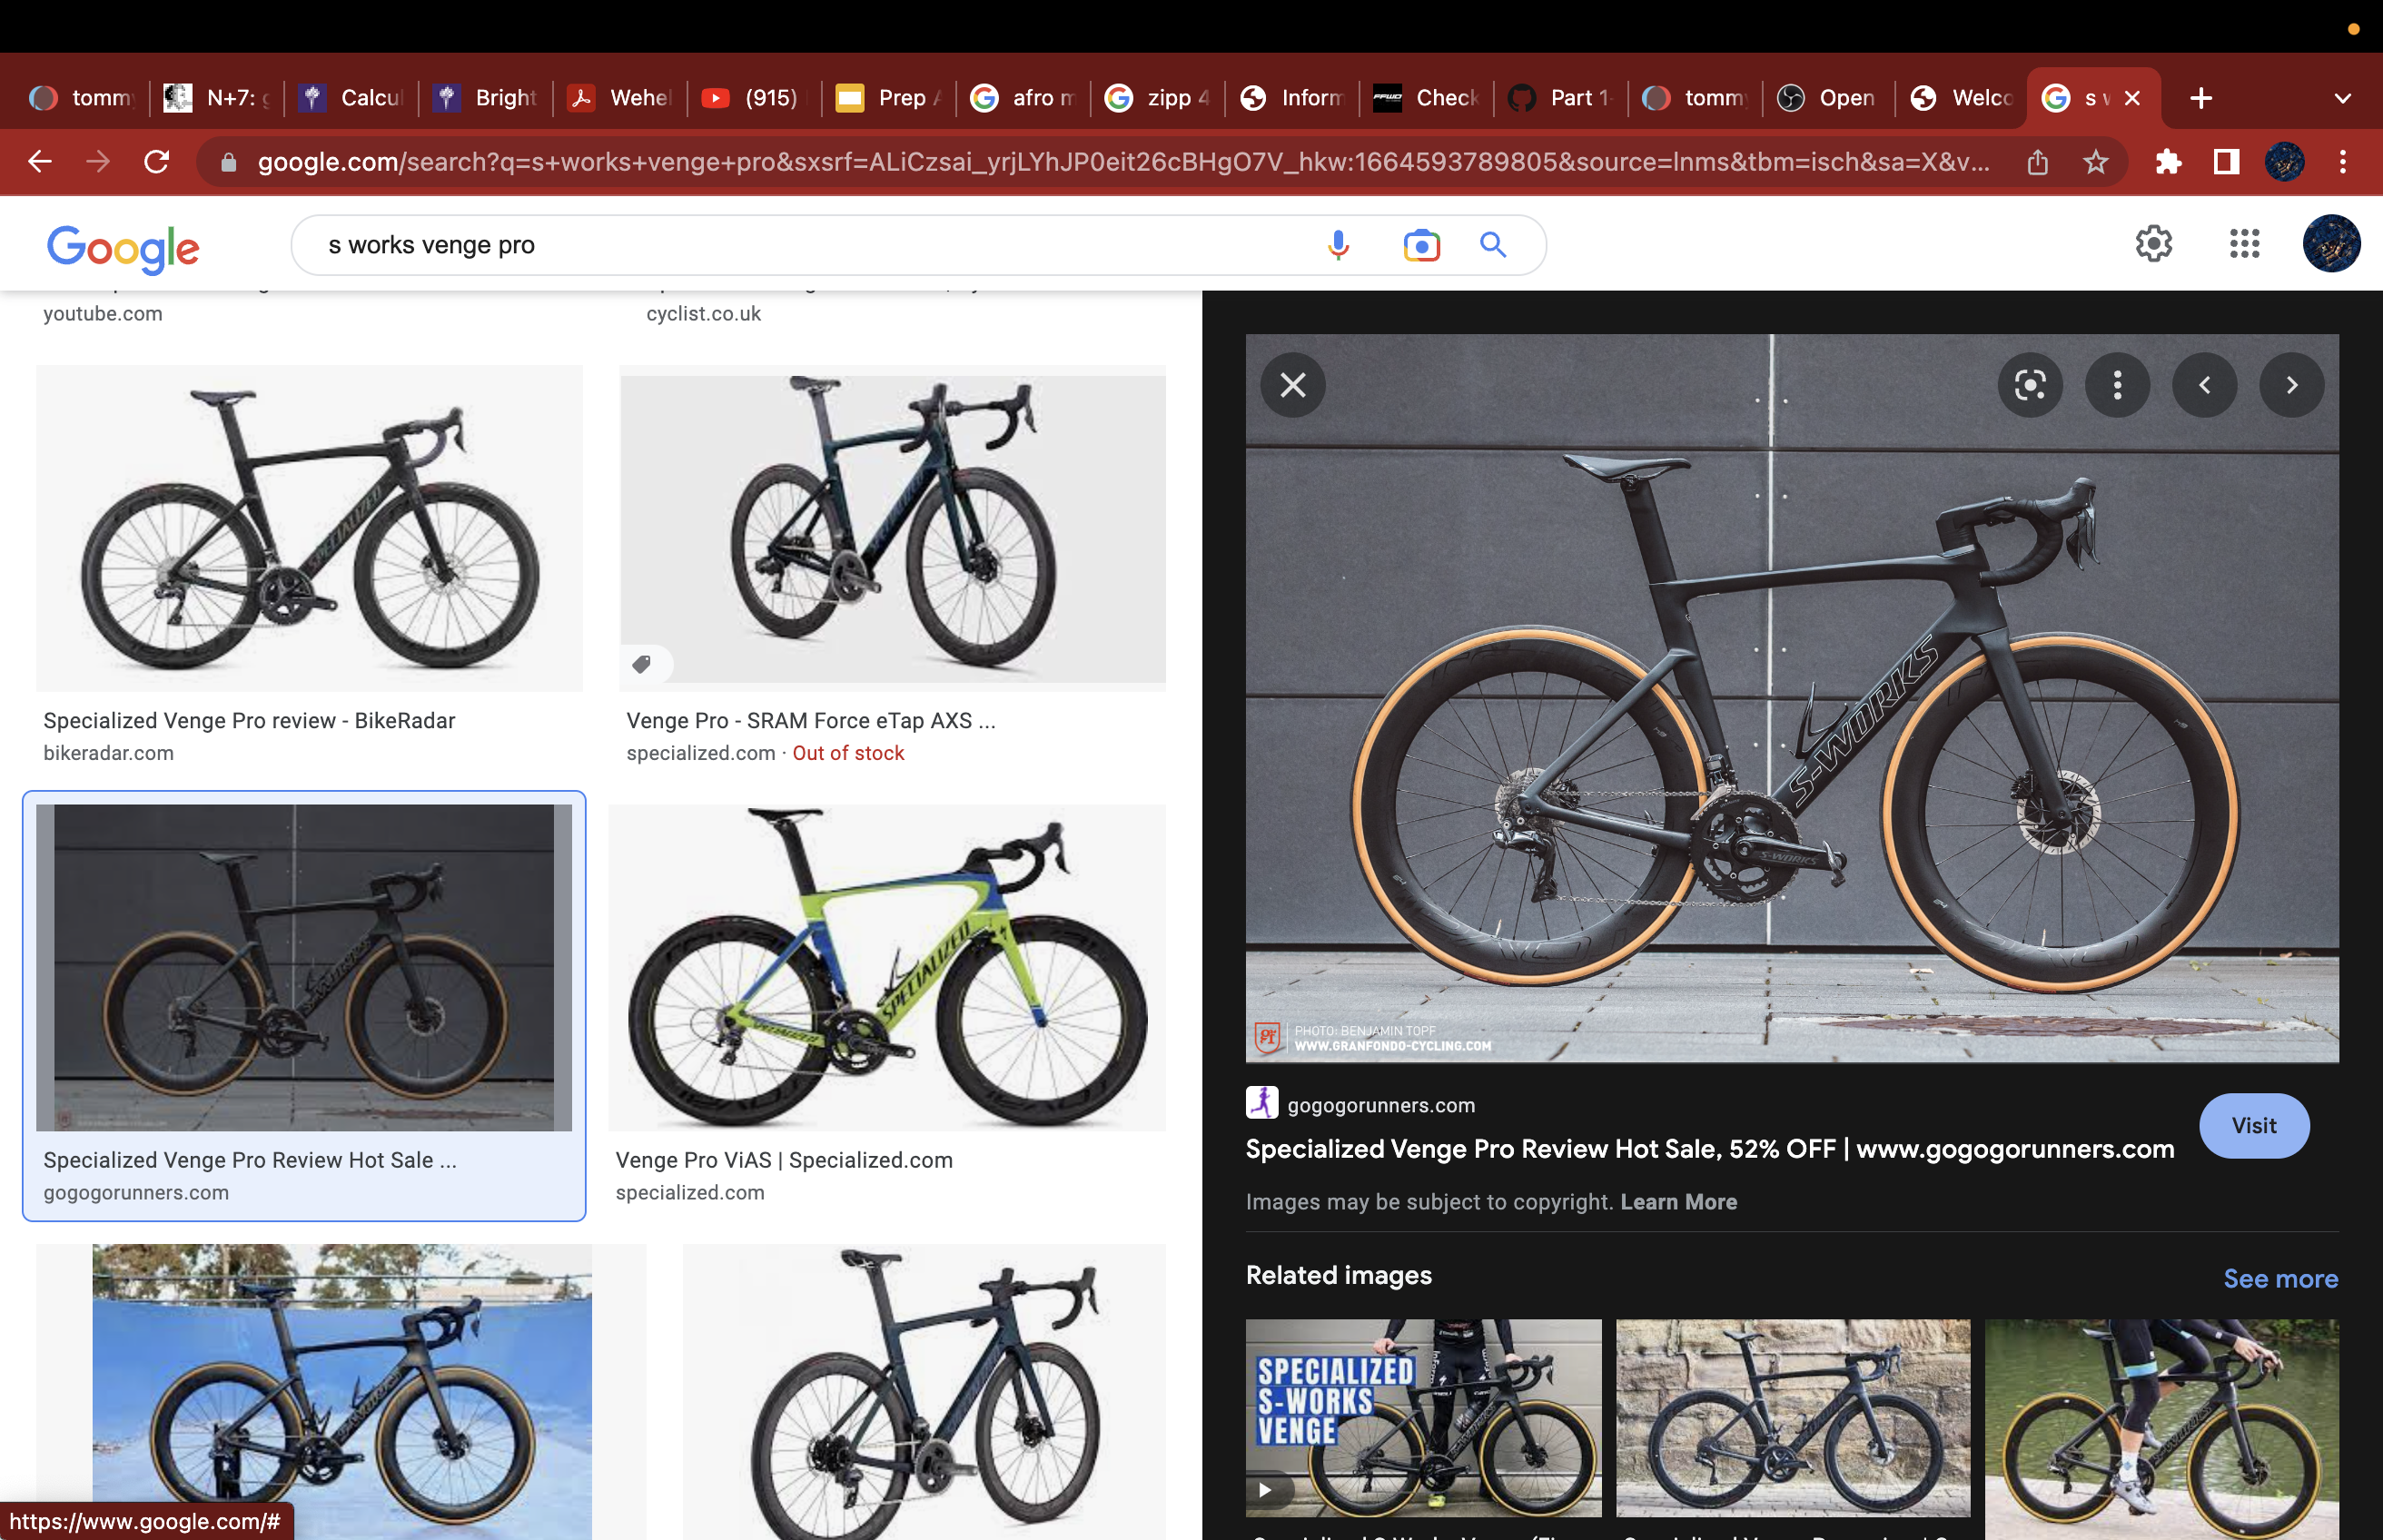
Task: Start voice search with microphone icon
Action: point(1338,245)
